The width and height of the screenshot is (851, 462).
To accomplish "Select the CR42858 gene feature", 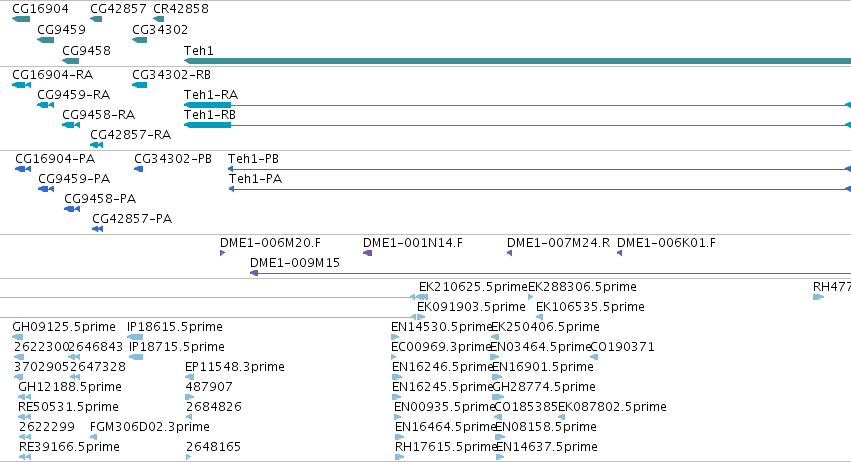I will [x=158, y=19].
